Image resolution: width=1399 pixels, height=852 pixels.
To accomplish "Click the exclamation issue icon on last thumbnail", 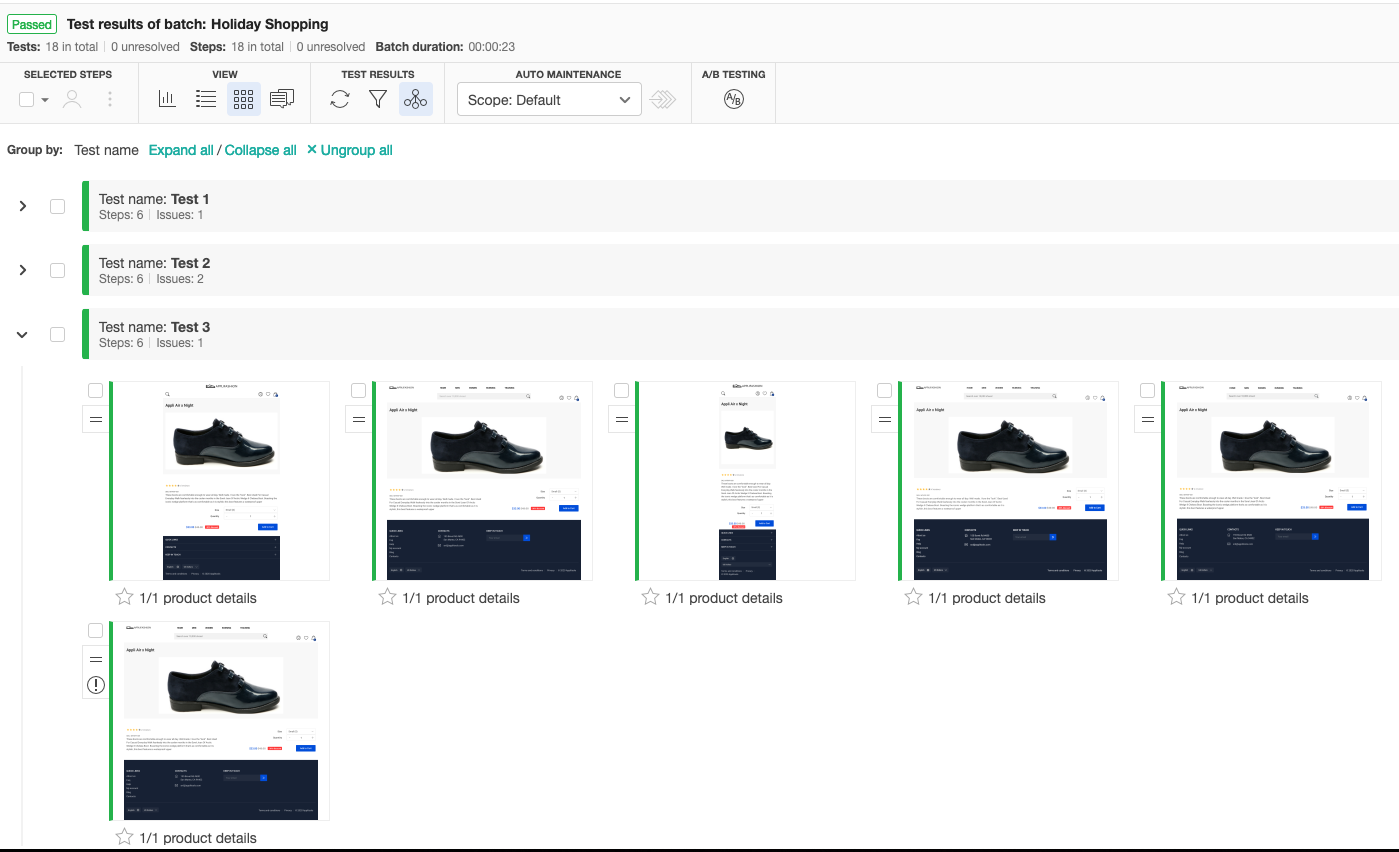I will point(96,685).
